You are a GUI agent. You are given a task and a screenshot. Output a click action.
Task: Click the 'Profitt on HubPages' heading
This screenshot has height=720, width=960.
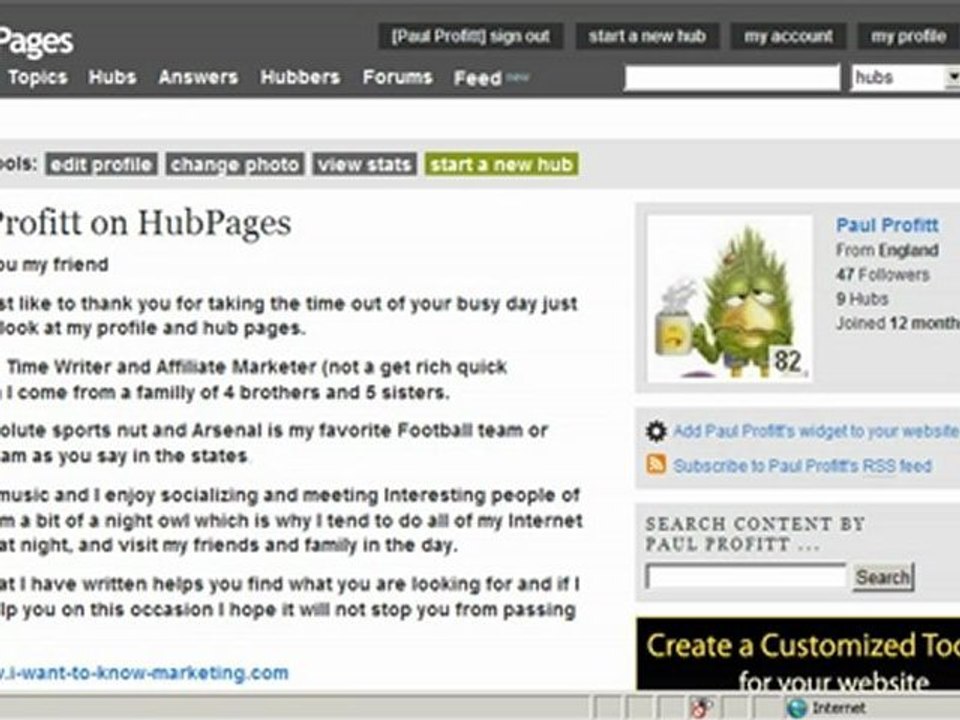tap(143, 222)
